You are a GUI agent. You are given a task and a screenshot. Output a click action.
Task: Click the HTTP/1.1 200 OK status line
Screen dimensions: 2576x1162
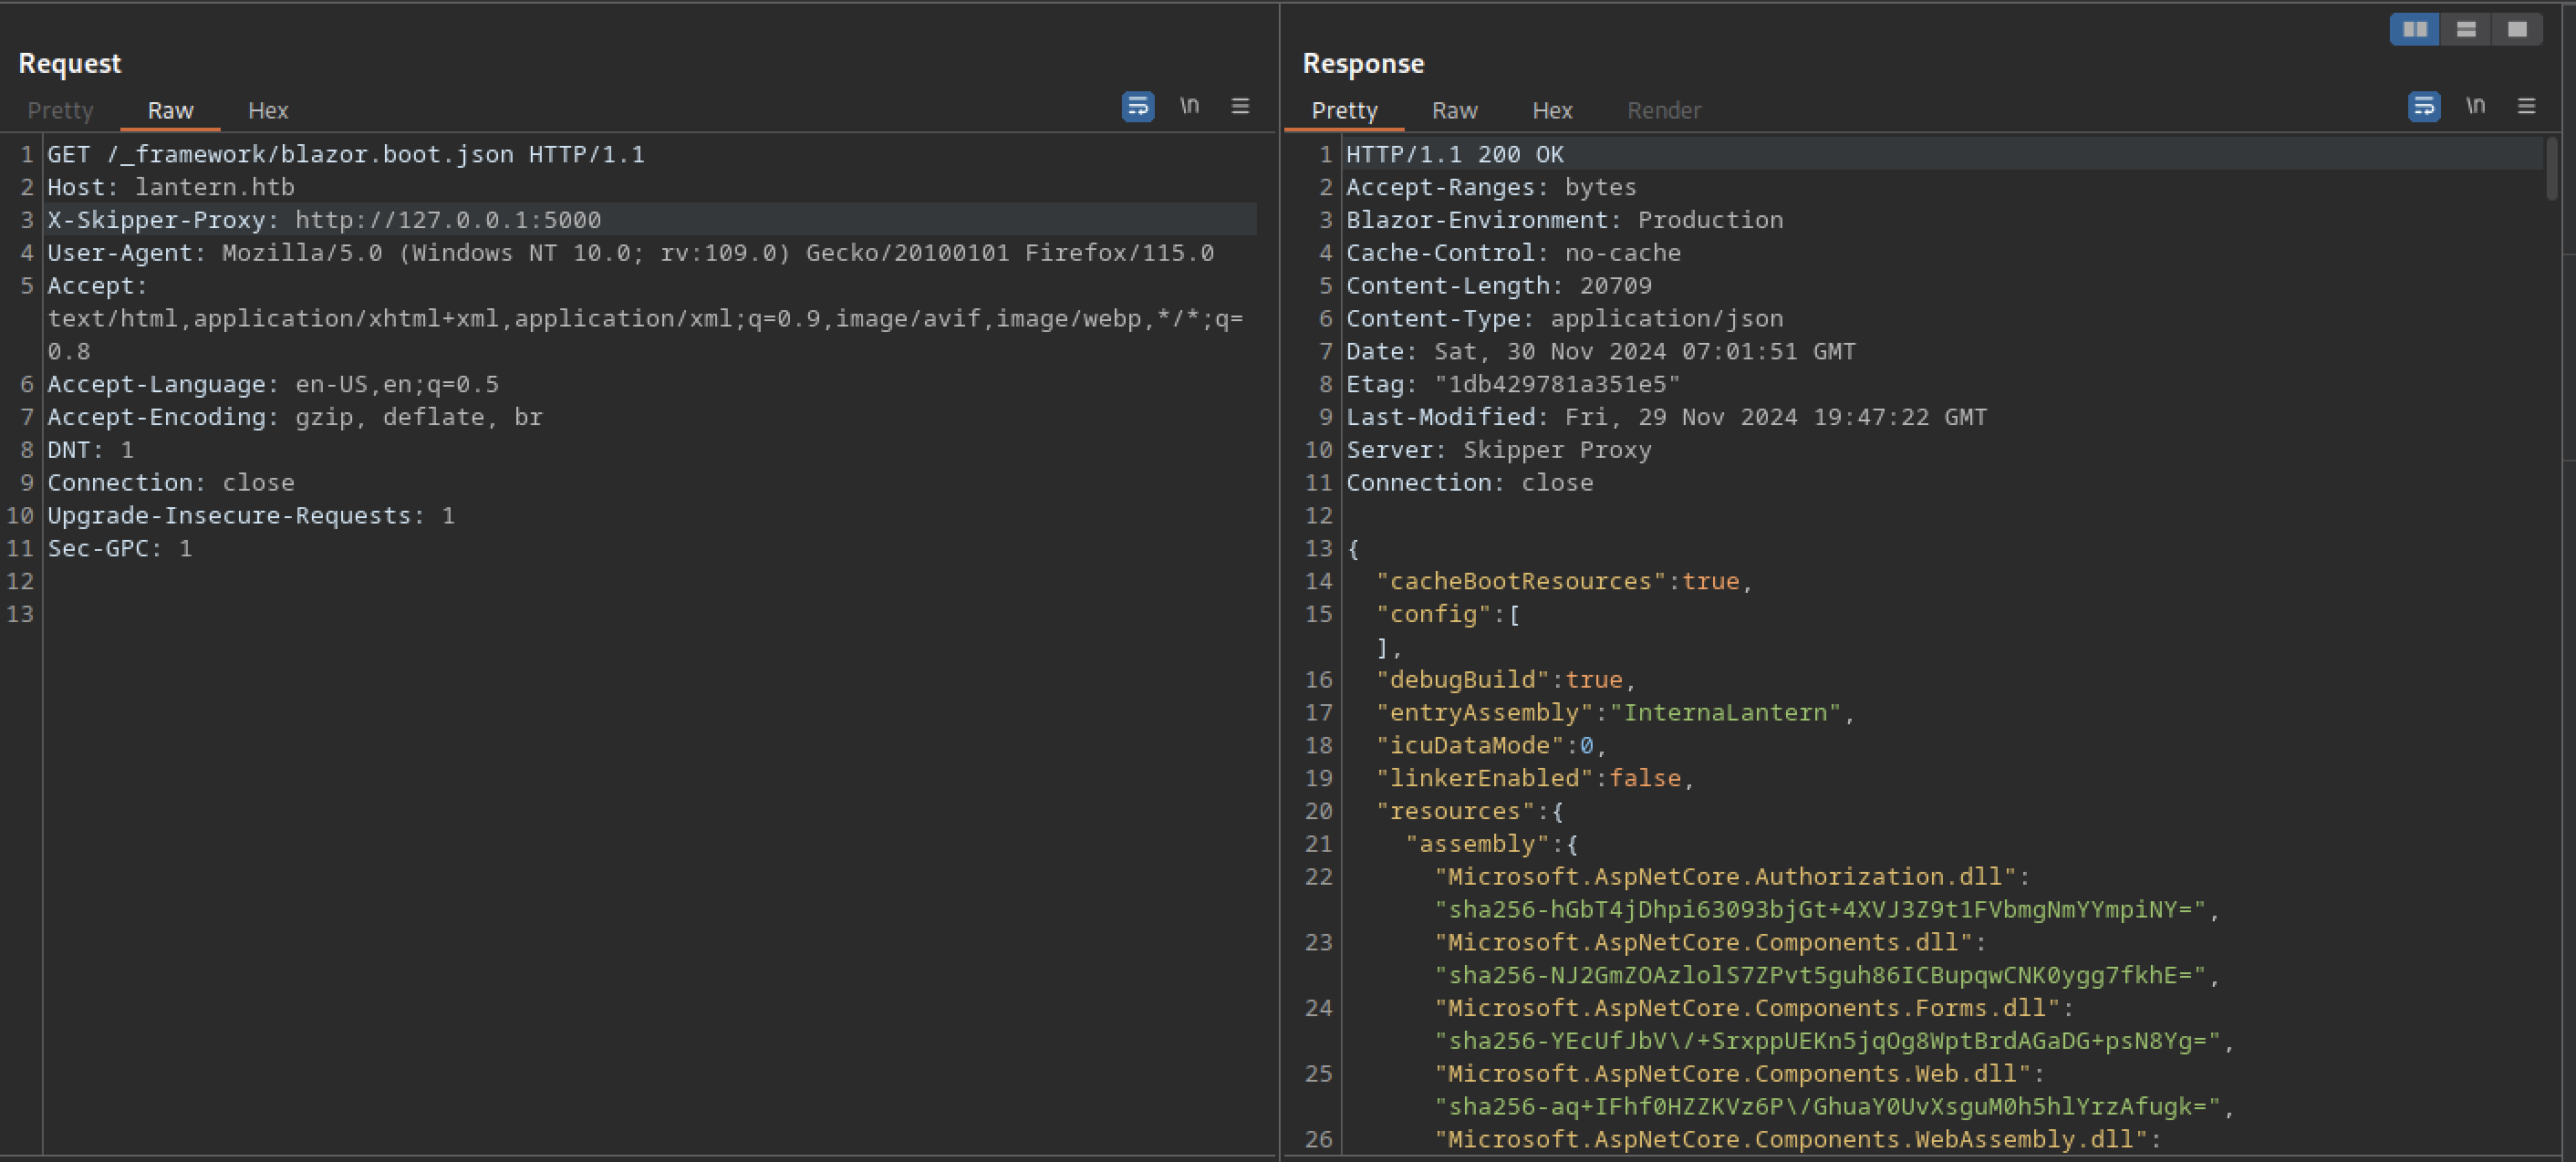point(1454,155)
